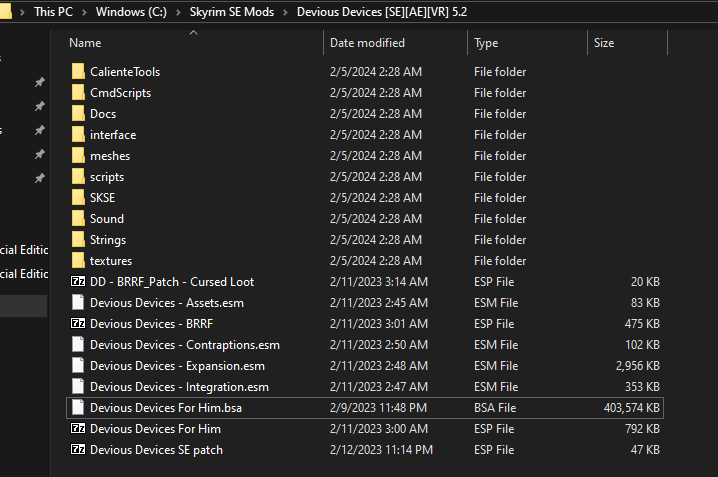
Task: Click 7z icon of Devious Devices For Him ESP
Action: (x=78, y=428)
